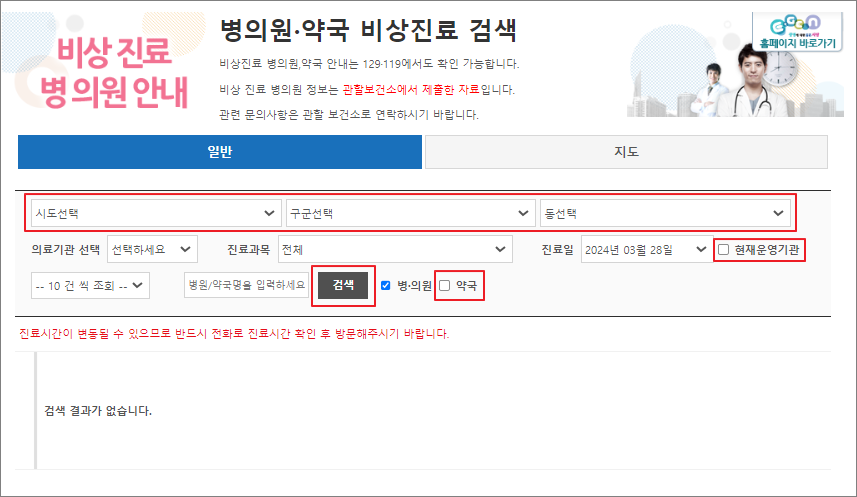Open the 홈페이지 바로가기 link icon

(x=797, y=32)
